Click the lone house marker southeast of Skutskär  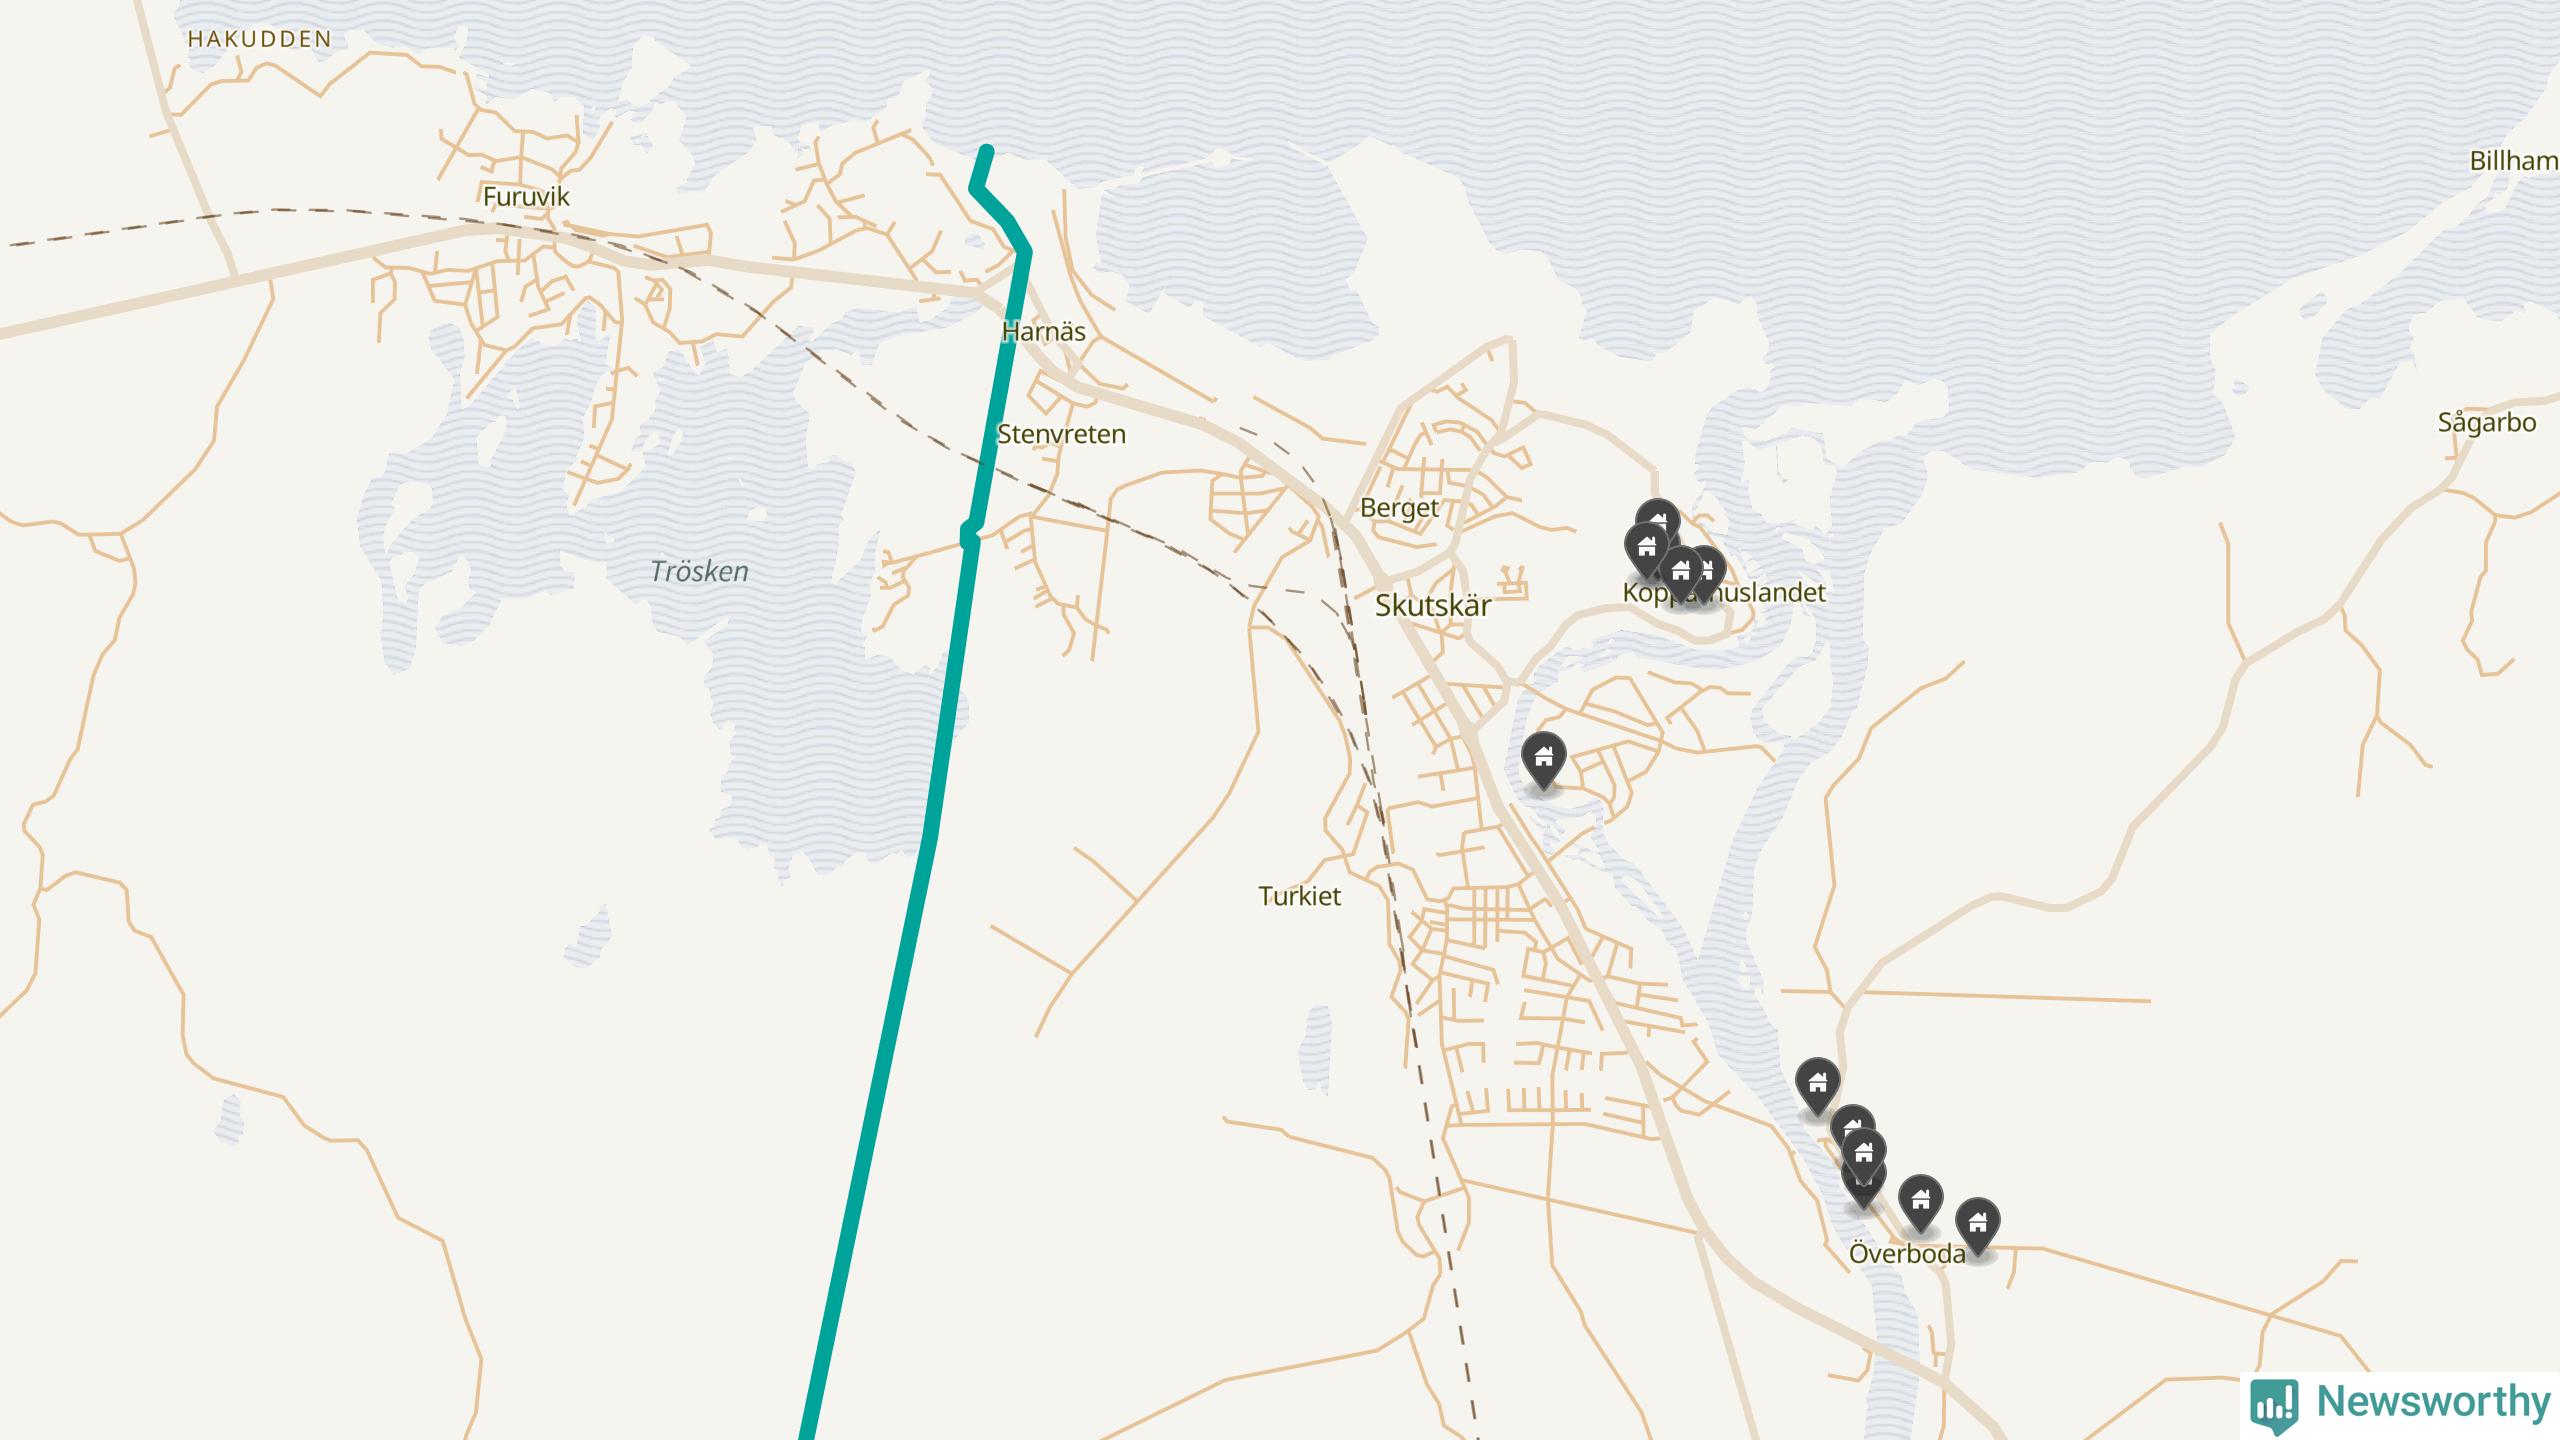click(x=1543, y=760)
